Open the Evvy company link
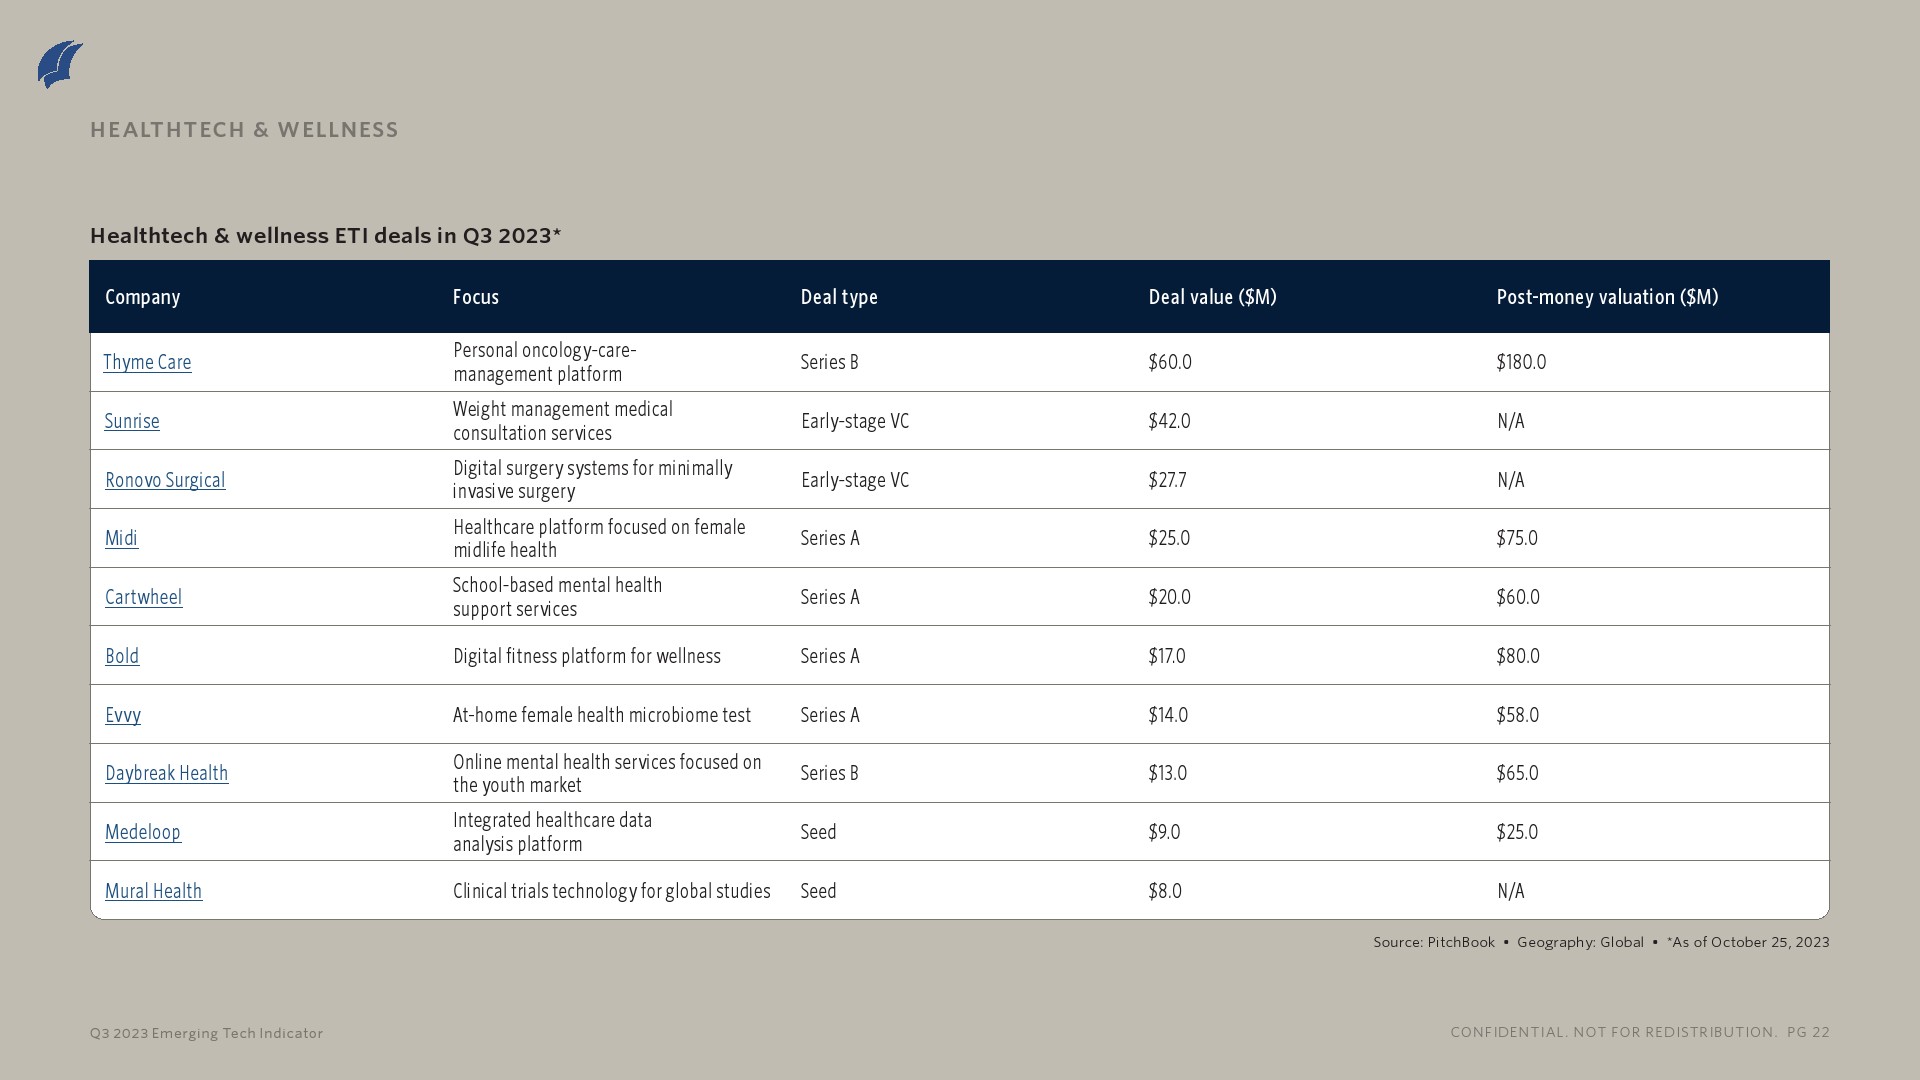This screenshot has height=1080, width=1920. pyautogui.click(x=123, y=715)
